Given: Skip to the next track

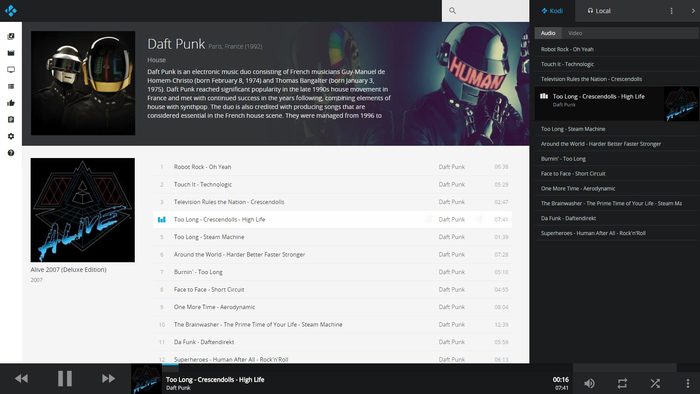Looking at the screenshot, I should coord(108,378).
